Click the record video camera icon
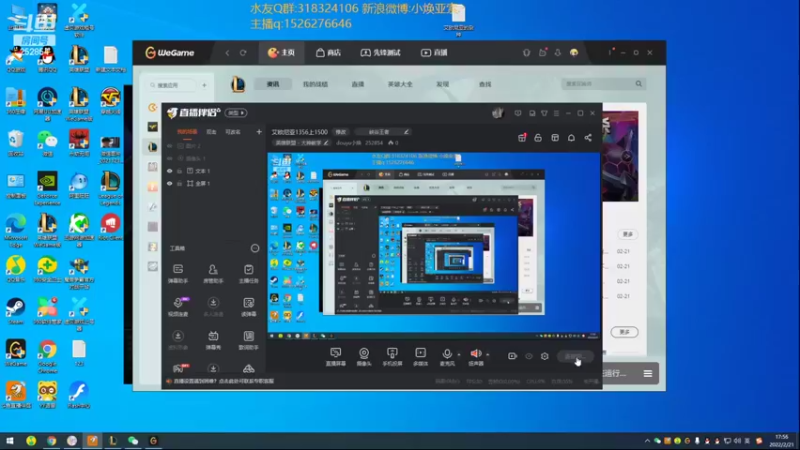Image resolution: width=800 pixels, height=450 pixels. tap(512, 356)
